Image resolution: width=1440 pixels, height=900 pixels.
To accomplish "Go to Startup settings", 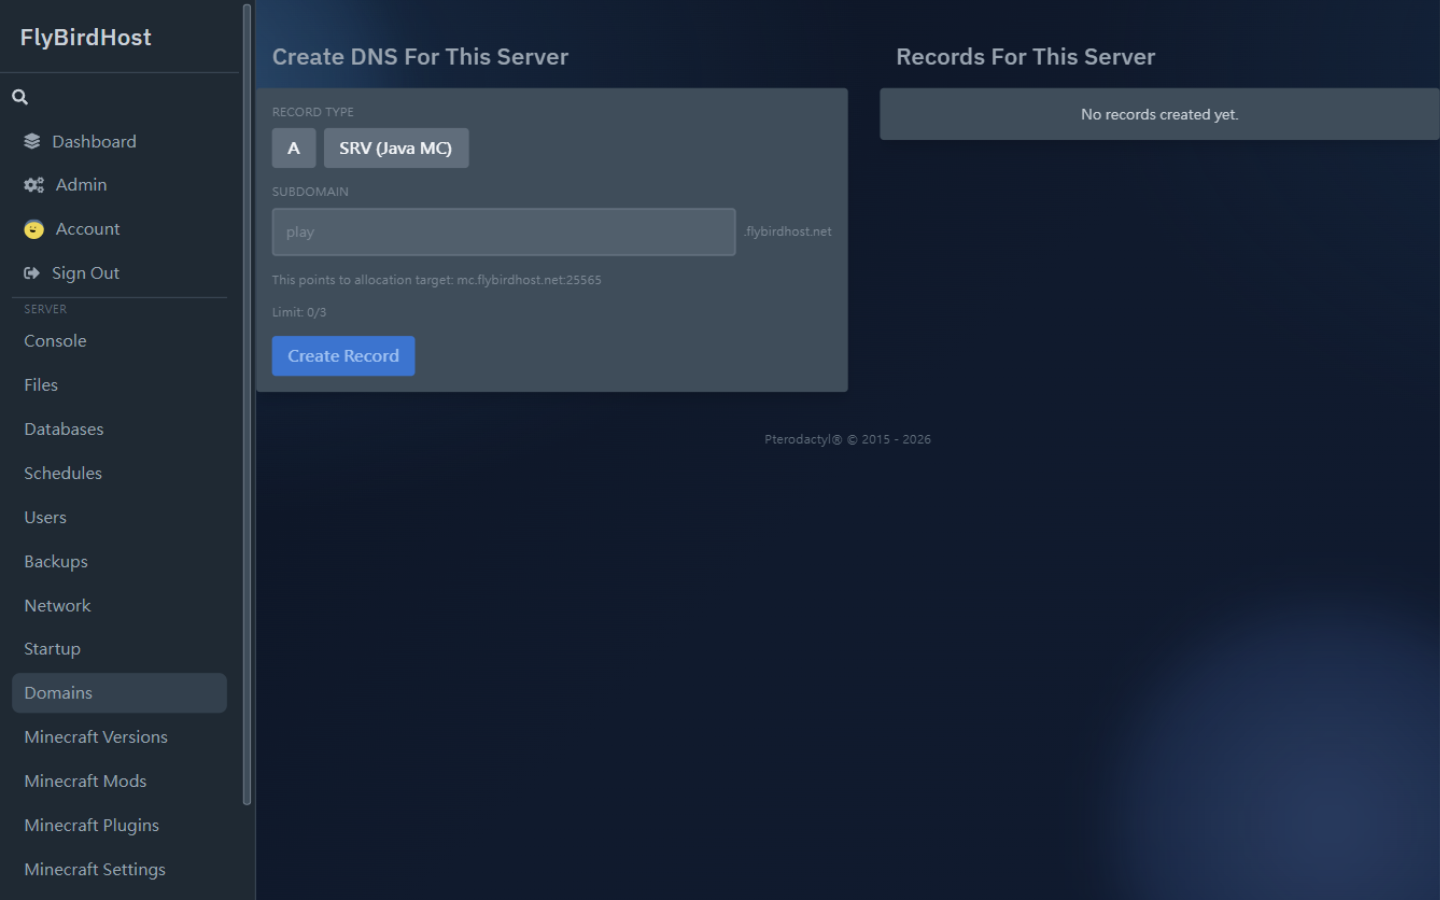I will coord(119,649).
